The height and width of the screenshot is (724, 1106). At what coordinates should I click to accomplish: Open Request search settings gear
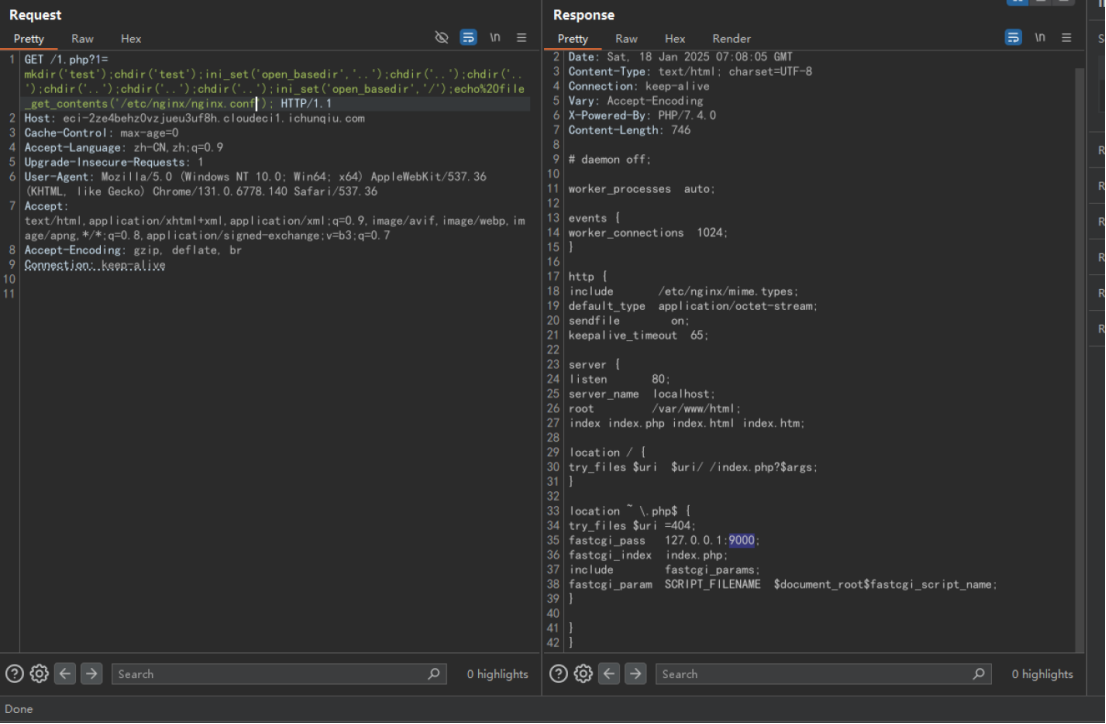click(40, 674)
